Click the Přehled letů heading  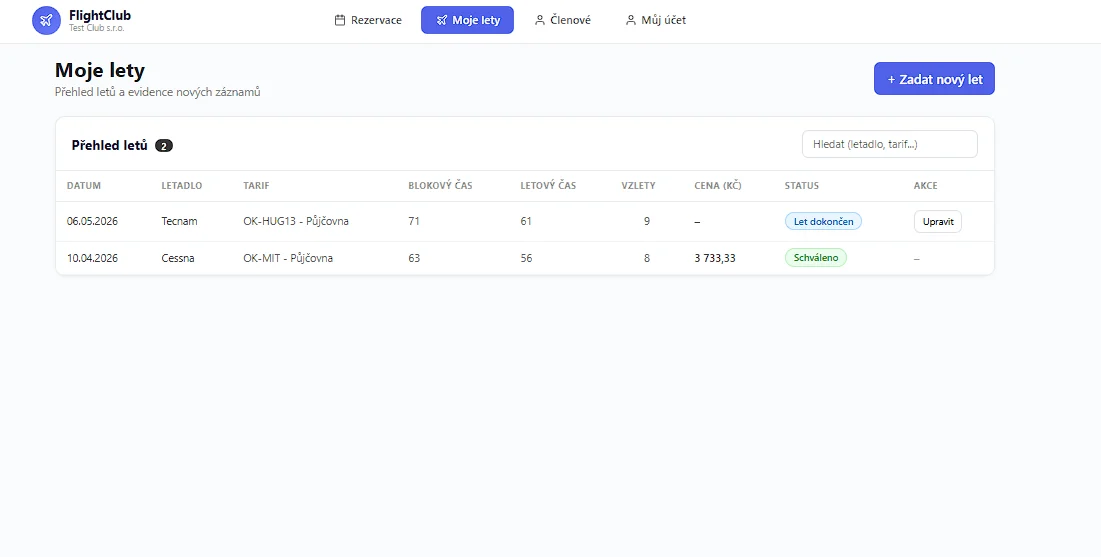pos(110,145)
